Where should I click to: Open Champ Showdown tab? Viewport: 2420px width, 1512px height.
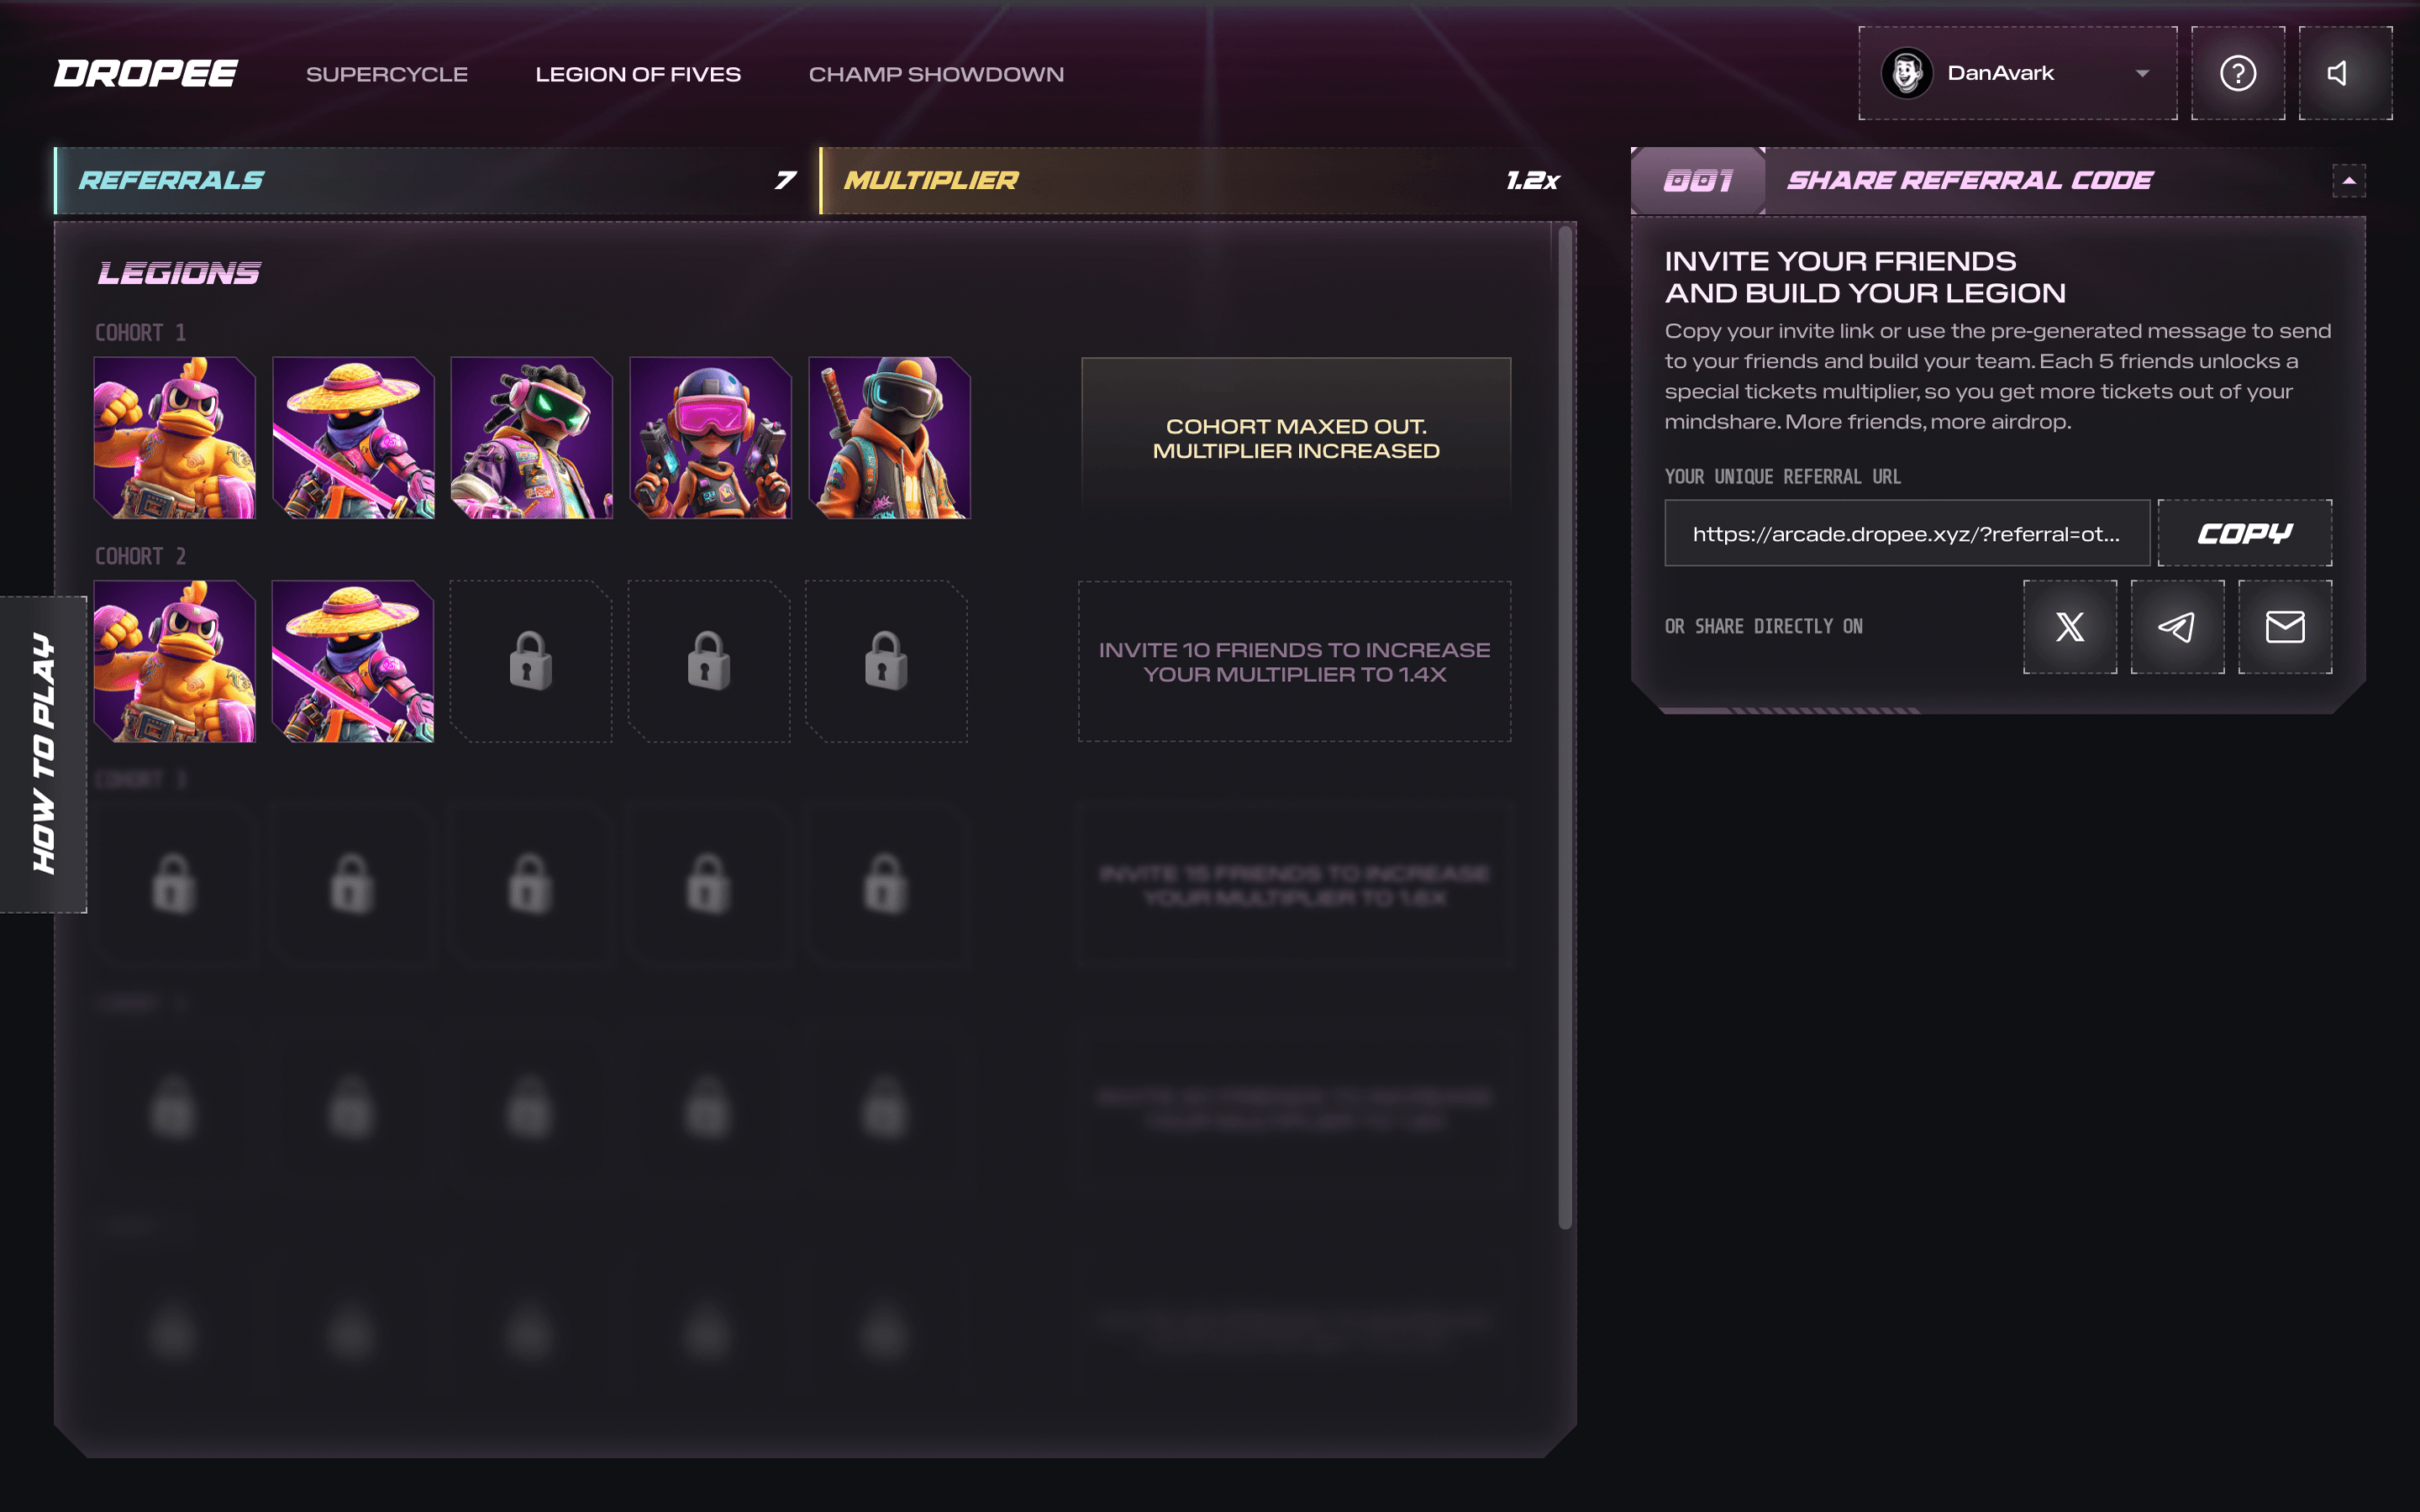pos(936,74)
